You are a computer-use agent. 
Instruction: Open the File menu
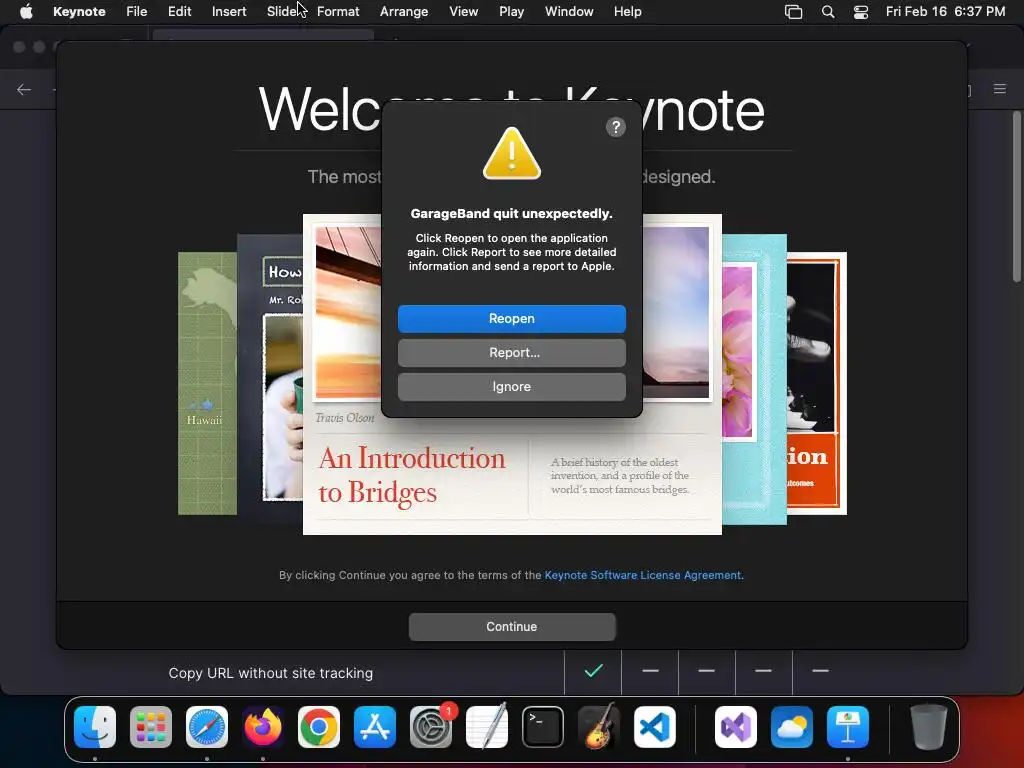click(136, 12)
